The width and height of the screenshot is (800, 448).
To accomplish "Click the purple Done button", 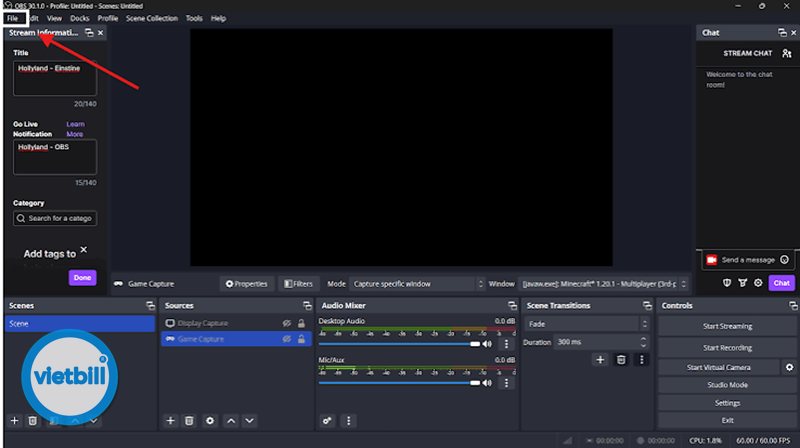I will coord(82,278).
